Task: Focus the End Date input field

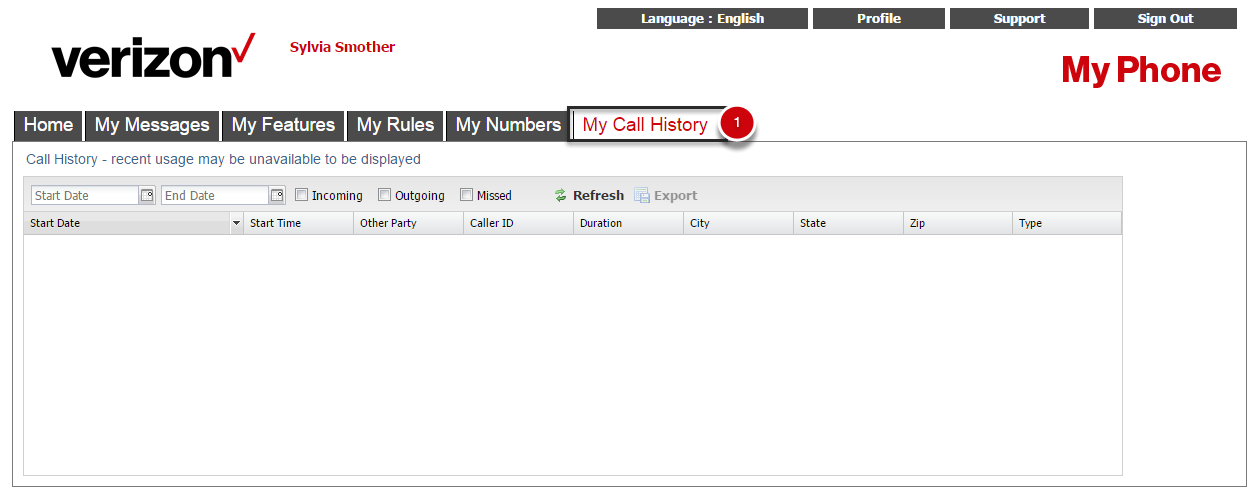Action: 216,195
